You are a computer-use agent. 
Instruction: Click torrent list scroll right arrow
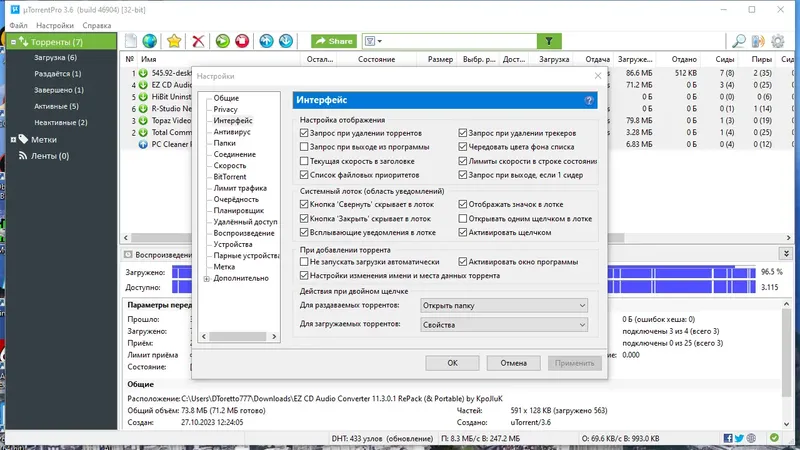pos(788,238)
